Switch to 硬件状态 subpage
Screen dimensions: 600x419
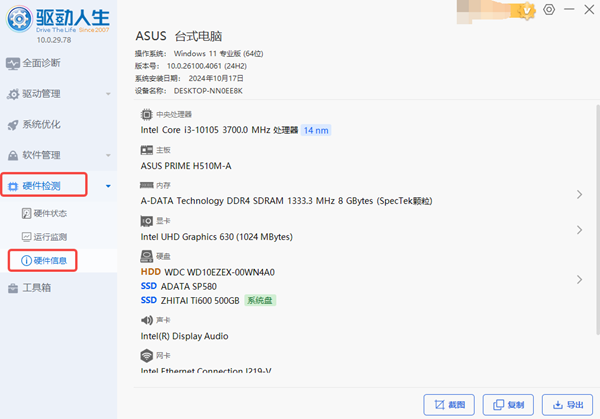(x=50, y=214)
